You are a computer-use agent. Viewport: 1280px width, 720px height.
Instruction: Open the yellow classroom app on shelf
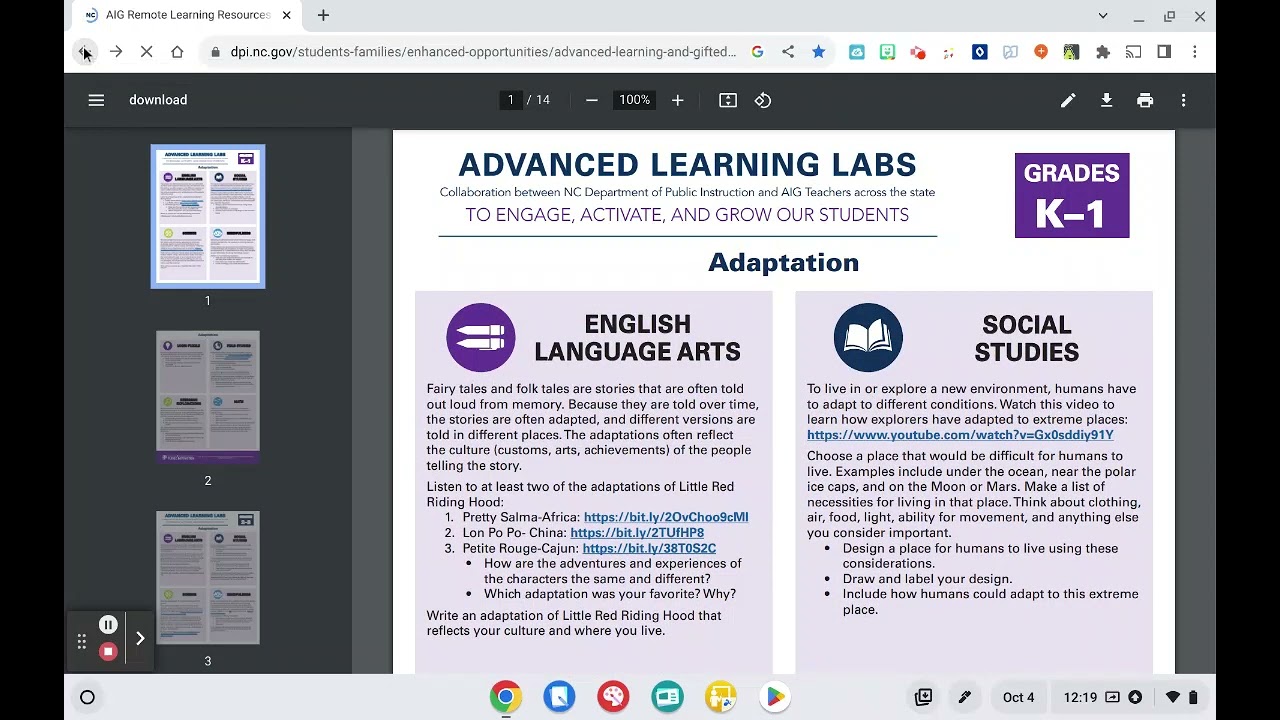(x=721, y=697)
